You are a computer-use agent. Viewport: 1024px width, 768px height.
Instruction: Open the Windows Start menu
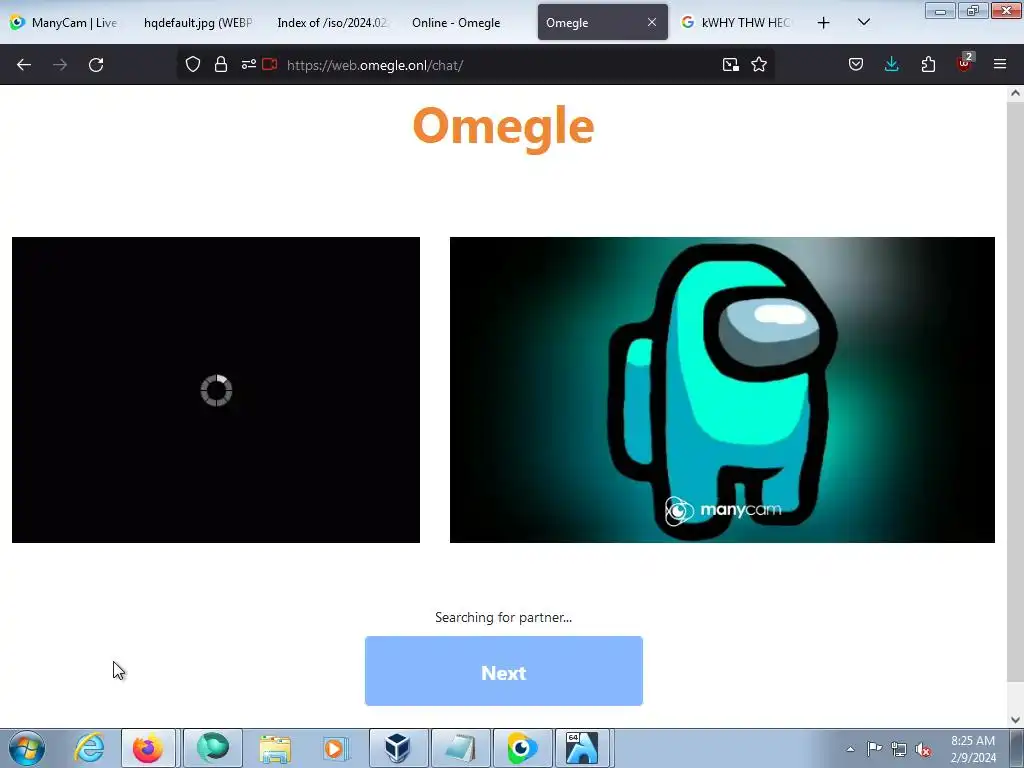point(27,748)
